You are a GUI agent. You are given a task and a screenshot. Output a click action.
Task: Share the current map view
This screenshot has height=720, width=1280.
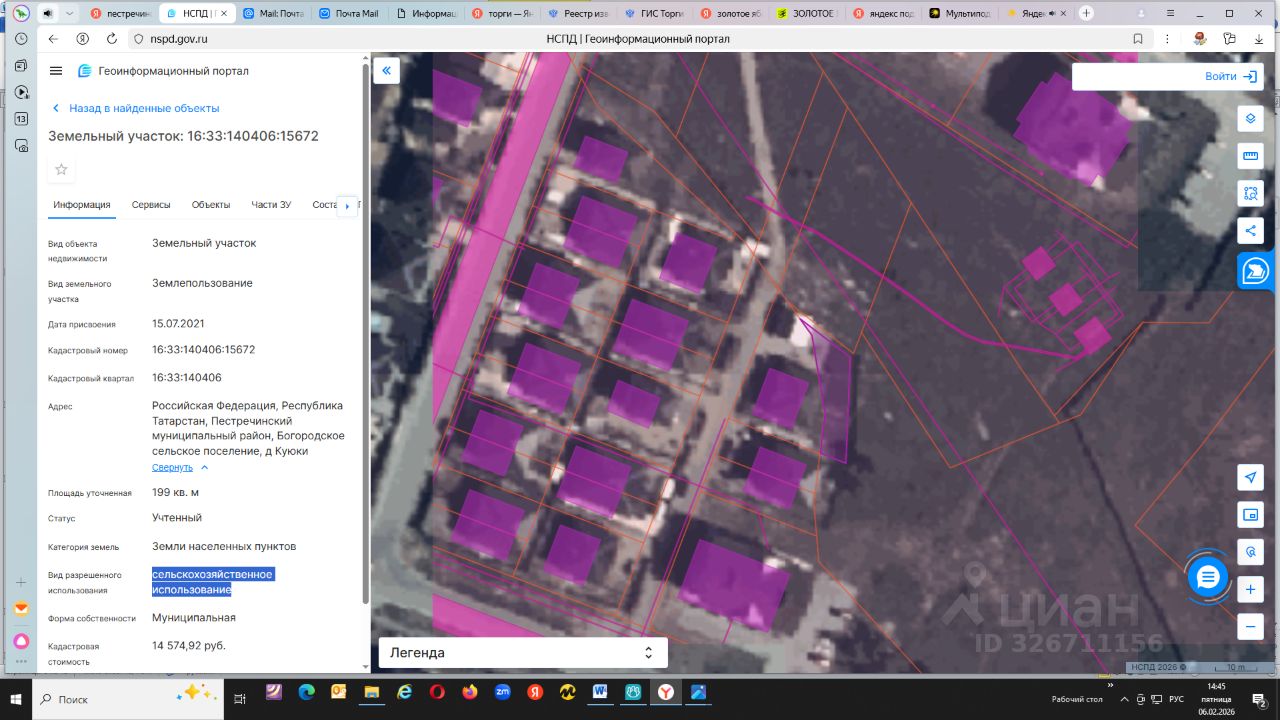point(1250,231)
